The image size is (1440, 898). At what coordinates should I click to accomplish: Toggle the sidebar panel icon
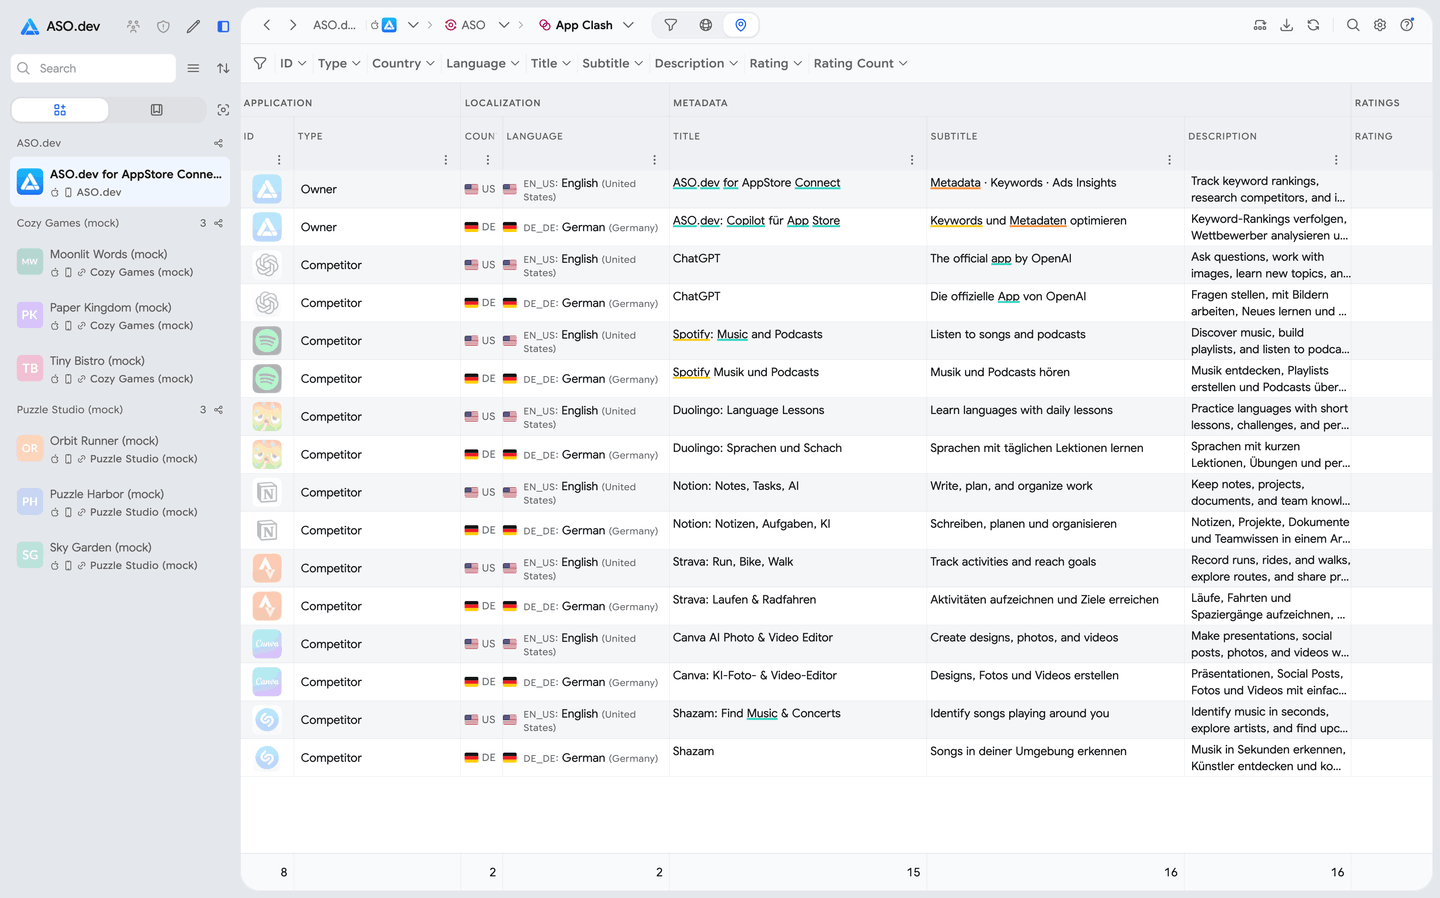(x=223, y=26)
